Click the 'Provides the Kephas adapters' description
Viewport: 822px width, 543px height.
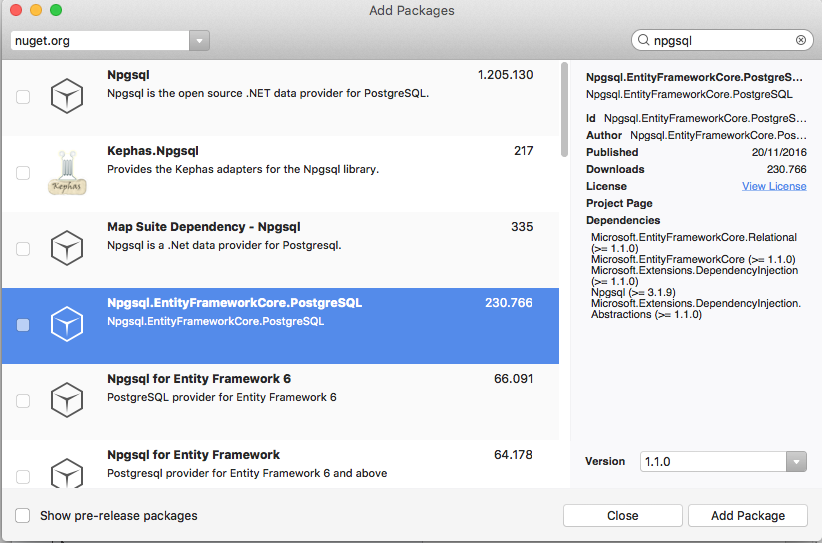click(243, 169)
